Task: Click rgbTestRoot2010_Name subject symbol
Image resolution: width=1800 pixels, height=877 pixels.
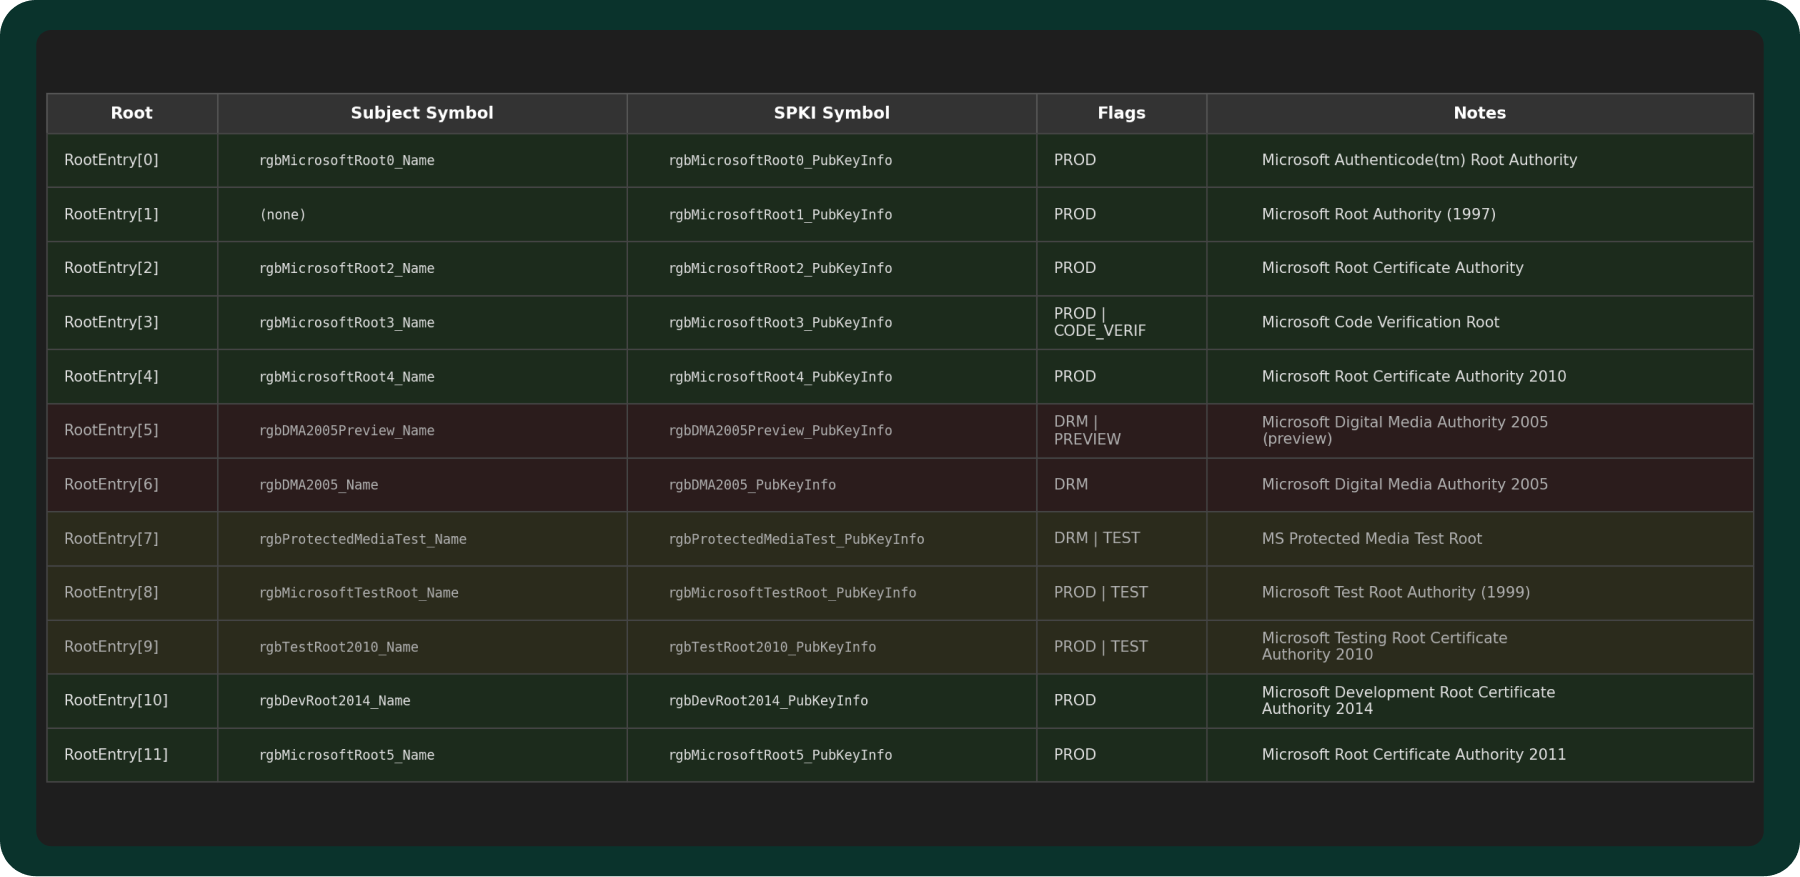Action: pyautogui.click(x=339, y=646)
